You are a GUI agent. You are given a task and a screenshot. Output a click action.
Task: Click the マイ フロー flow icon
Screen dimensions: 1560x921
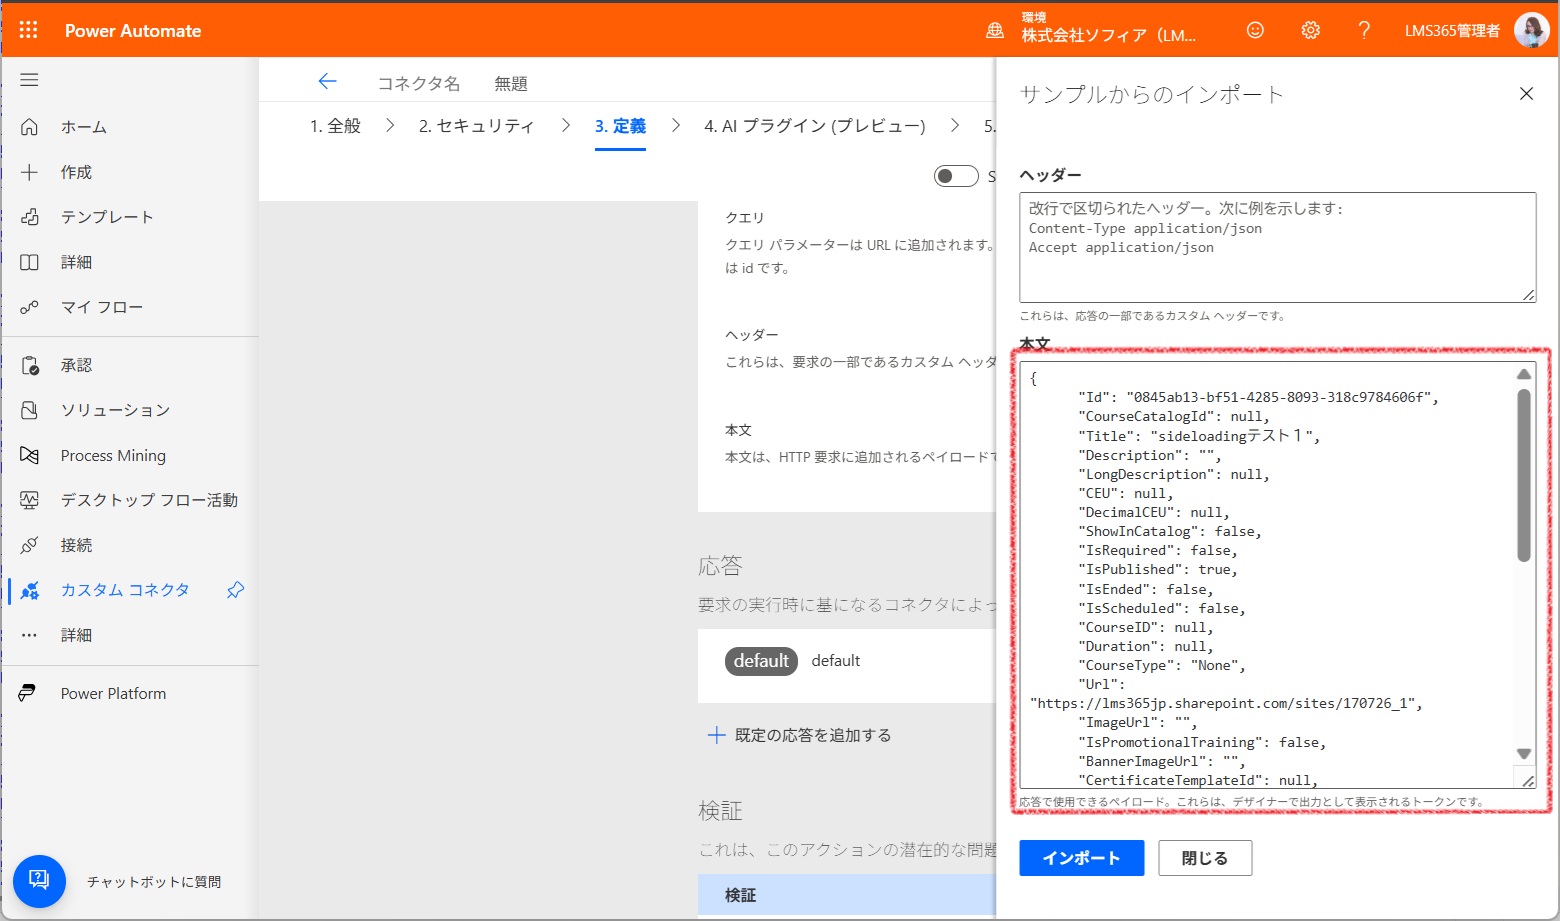point(29,307)
